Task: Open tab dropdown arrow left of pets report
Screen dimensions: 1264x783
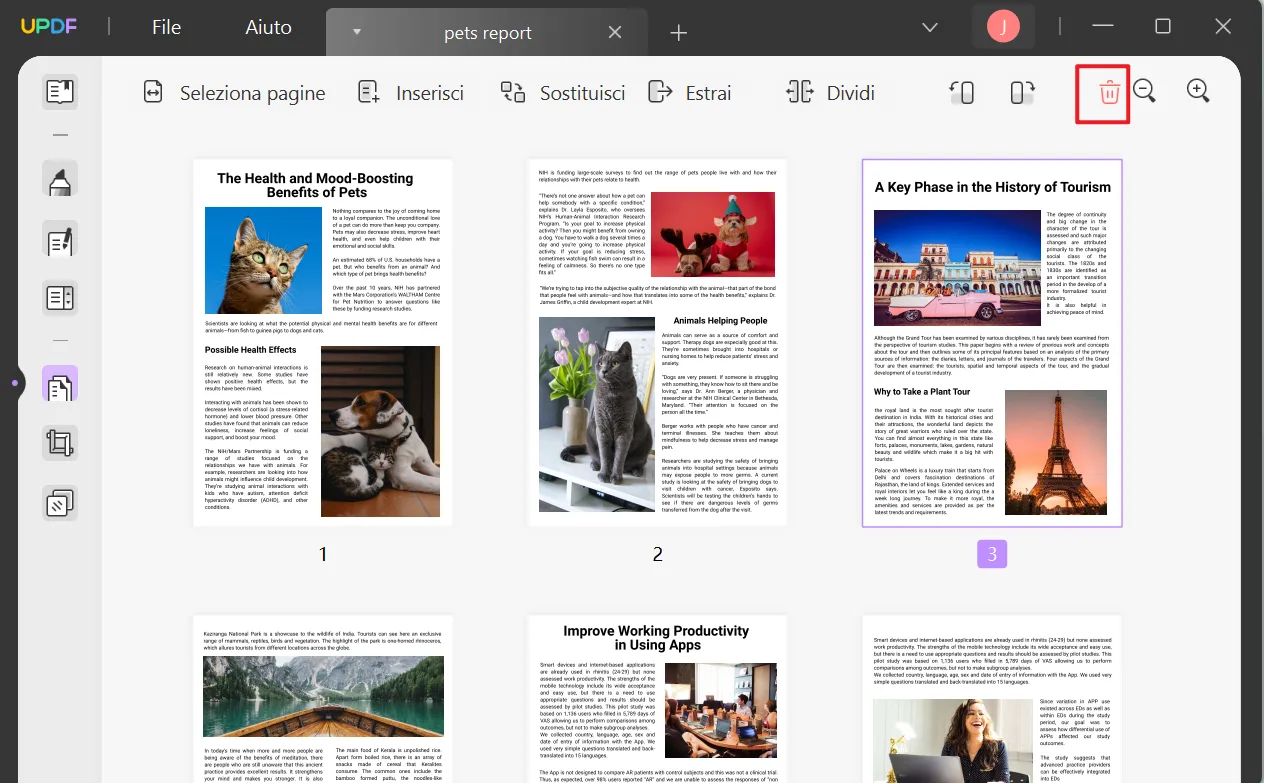Action: tap(357, 33)
